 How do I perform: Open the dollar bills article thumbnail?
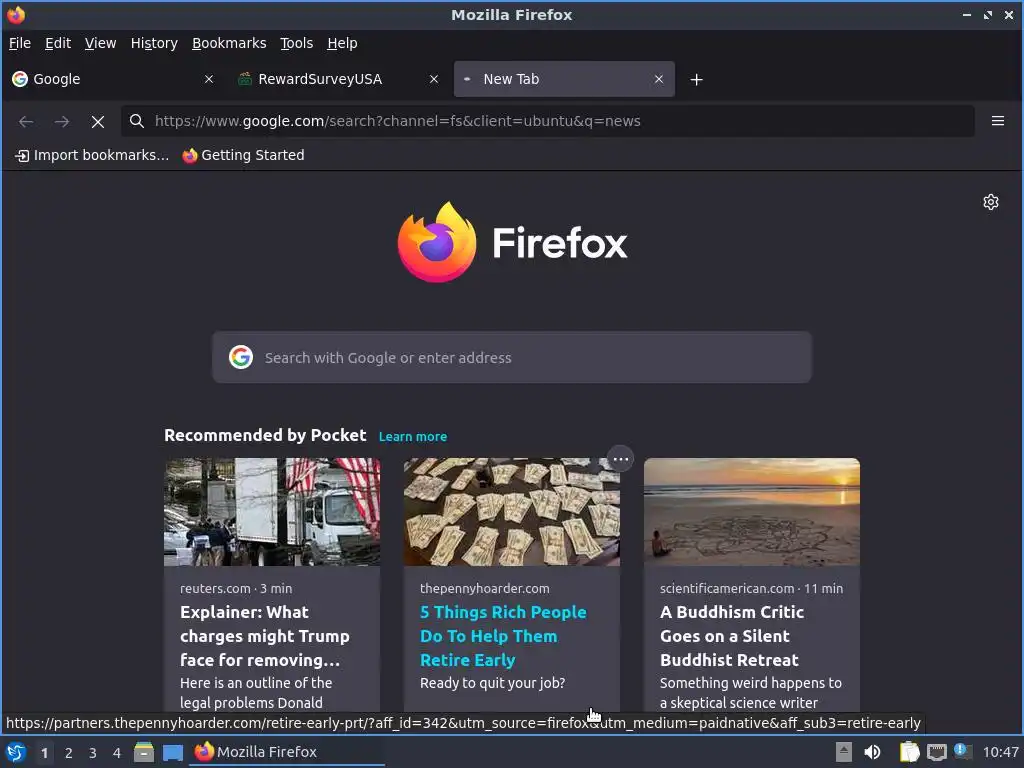click(x=511, y=511)
